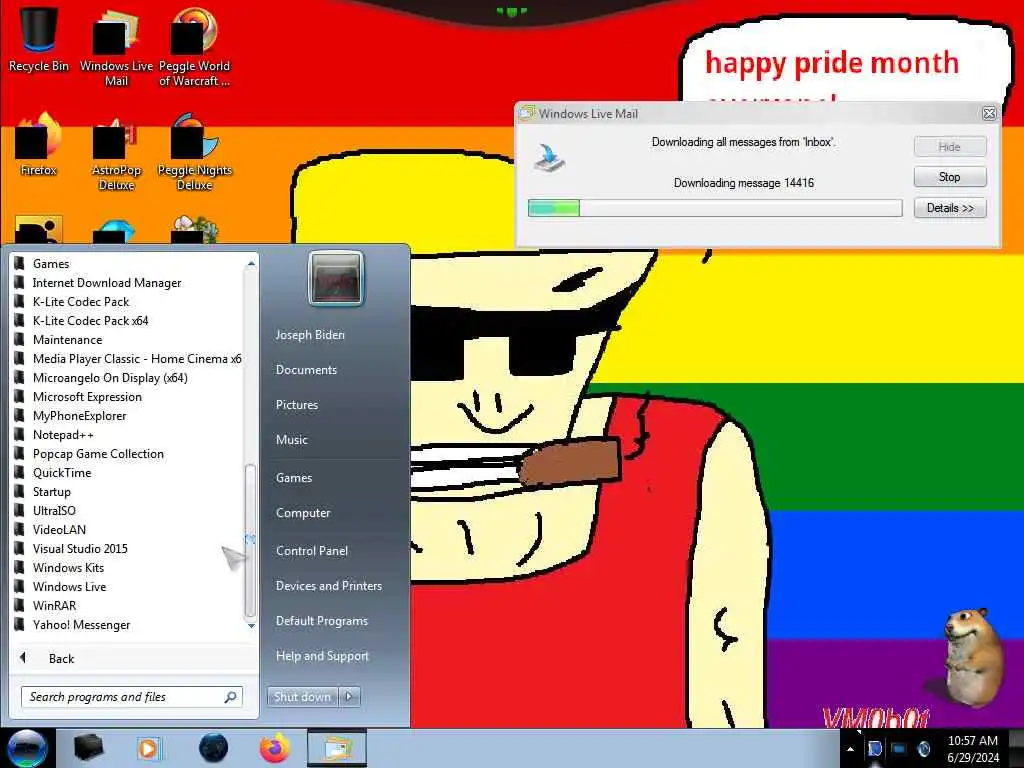Click the taskbar clock showing 10:57 AM

coord(972,748)
